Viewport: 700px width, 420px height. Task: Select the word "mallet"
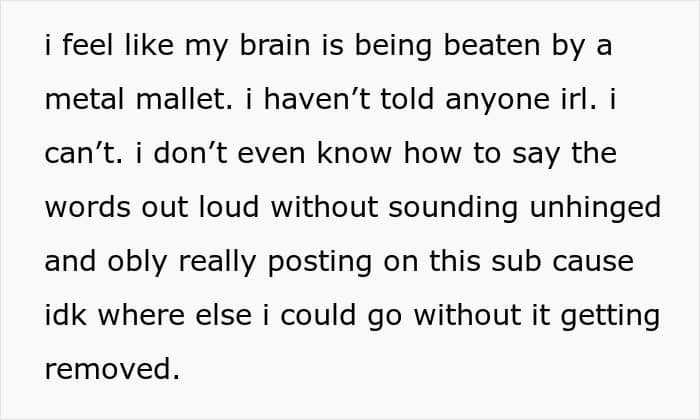pos(184,99)
